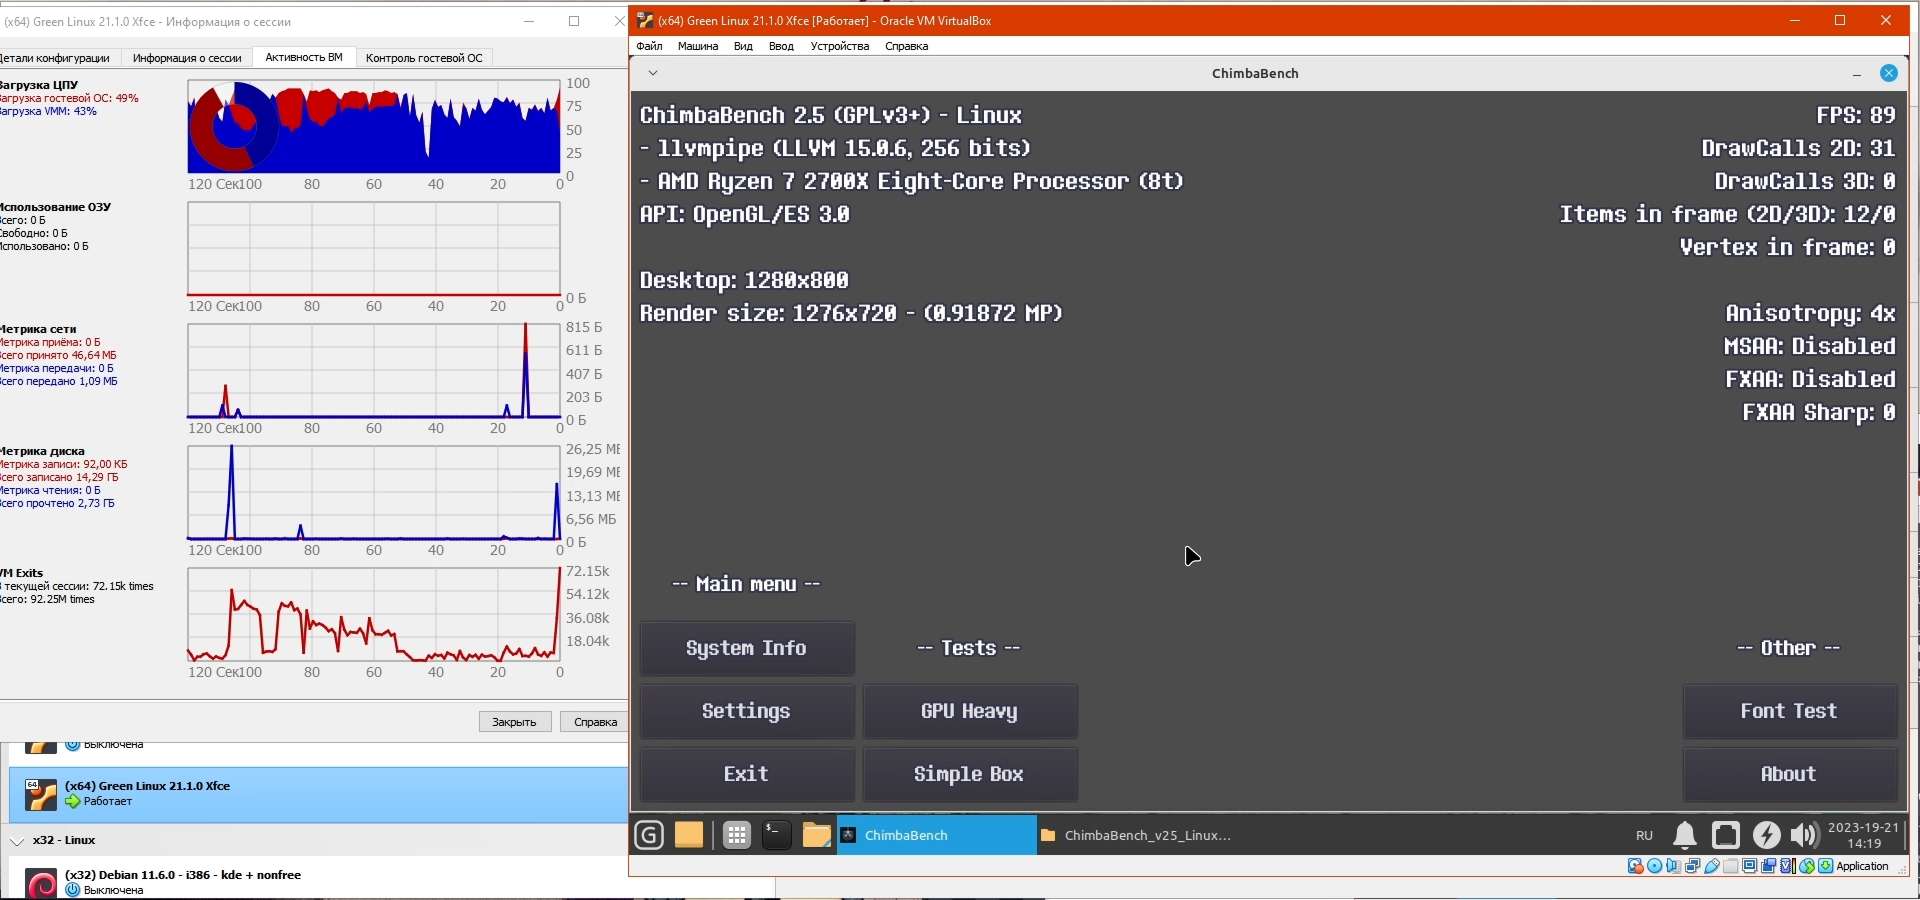Click Справка button in session information window

596,722
